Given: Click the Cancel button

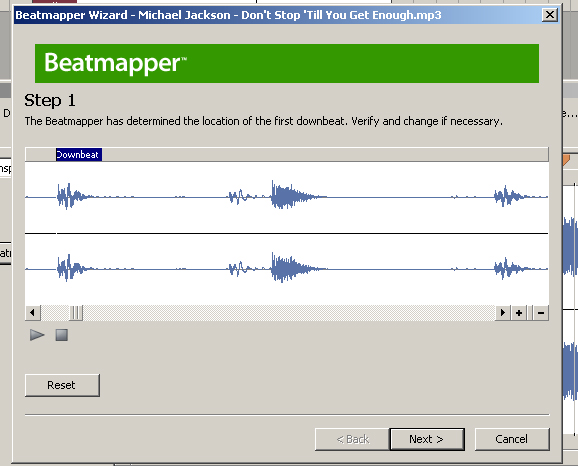Looking at the screenshot, I should point(512,439).
